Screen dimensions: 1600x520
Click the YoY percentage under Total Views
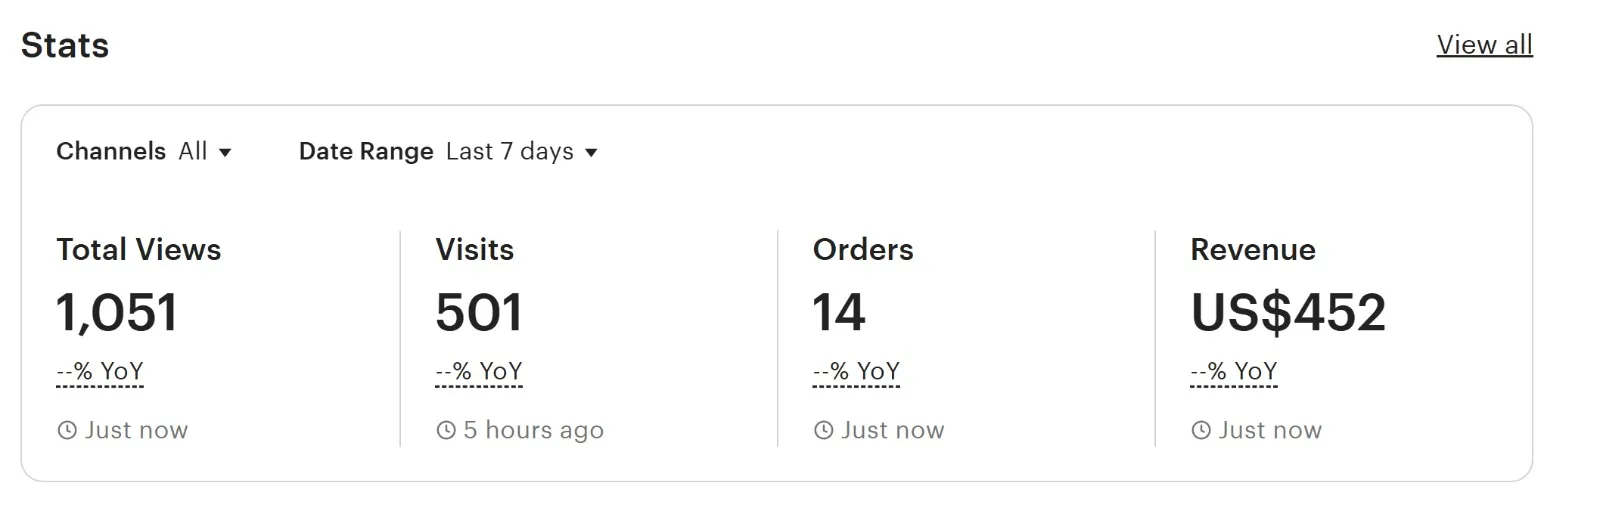[100, 372]
